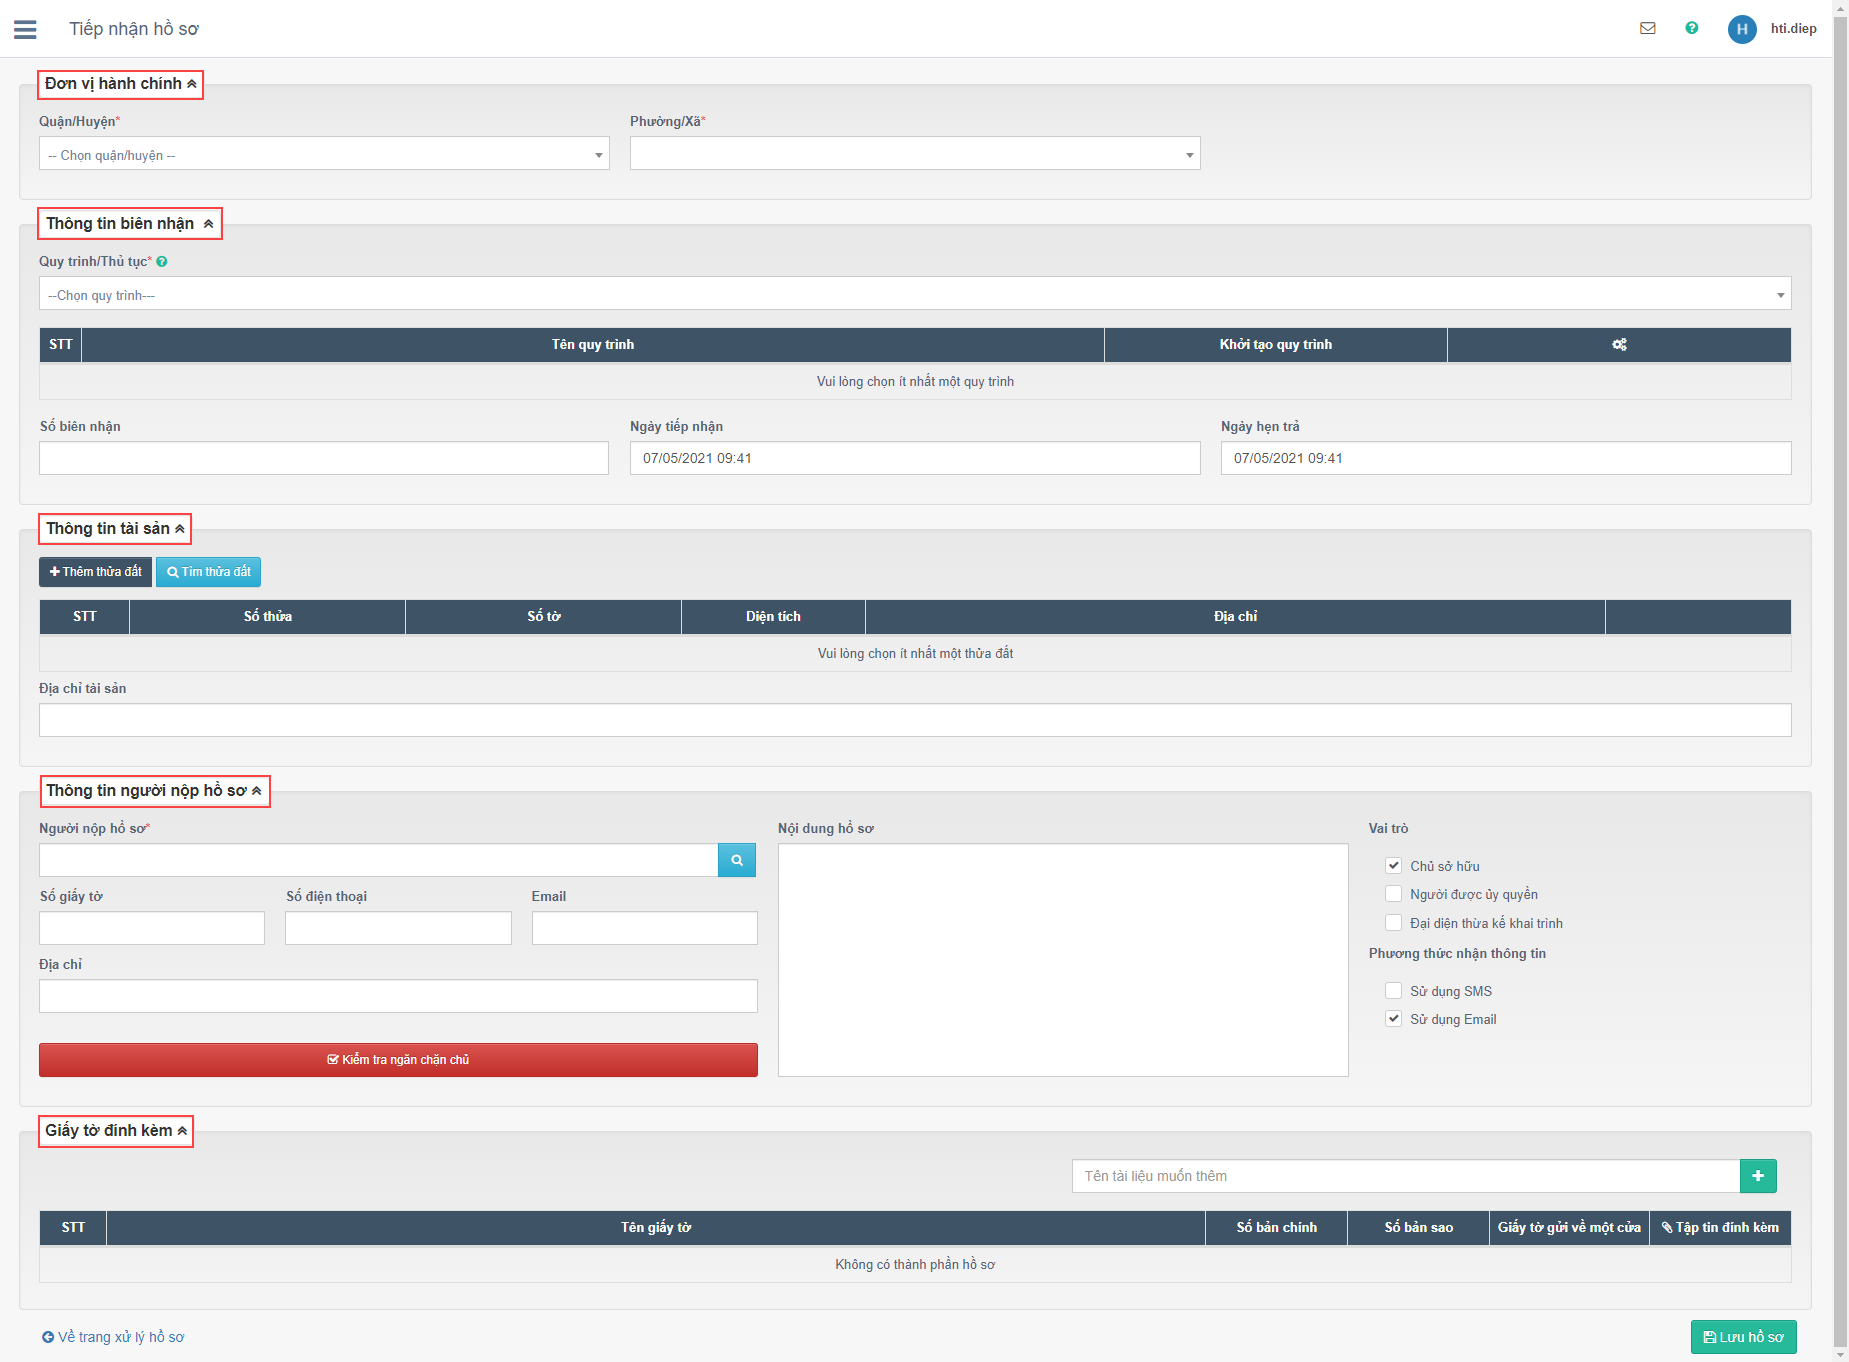This screenshot has width=1849, height=1362.
Task: Click the green help icon in header
Action: [1691, 28]
